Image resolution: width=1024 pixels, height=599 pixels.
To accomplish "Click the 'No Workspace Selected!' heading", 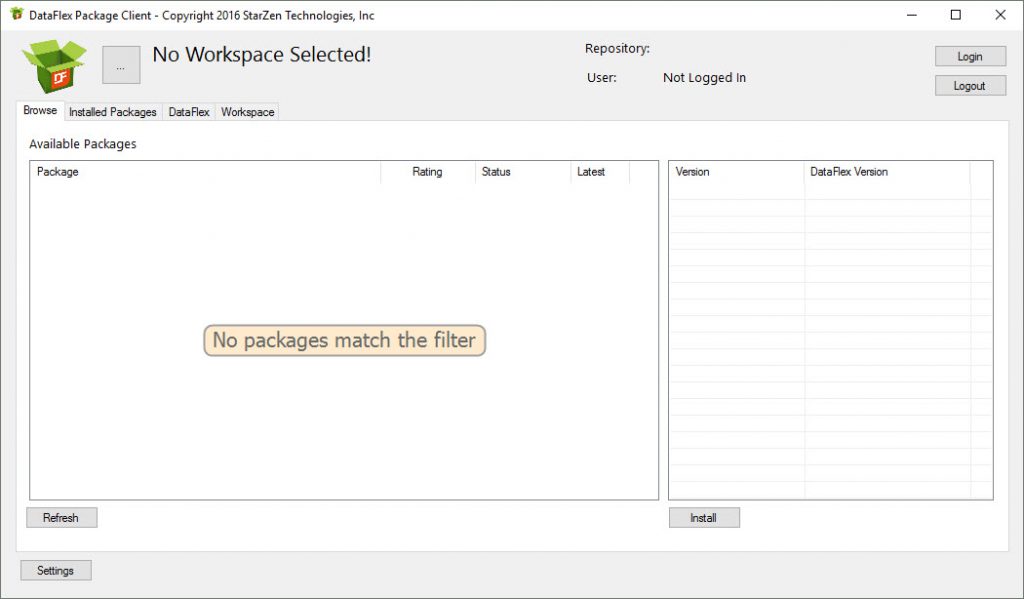I will (262, 55).
